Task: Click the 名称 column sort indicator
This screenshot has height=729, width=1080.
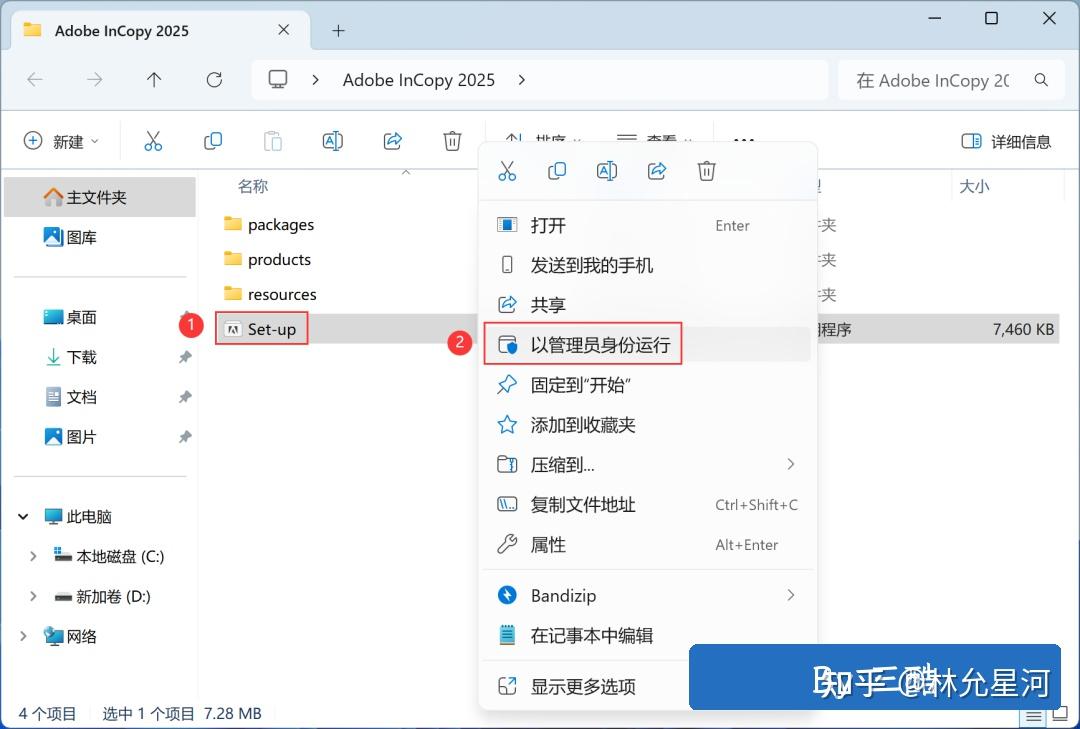Action: coord(405,173)
